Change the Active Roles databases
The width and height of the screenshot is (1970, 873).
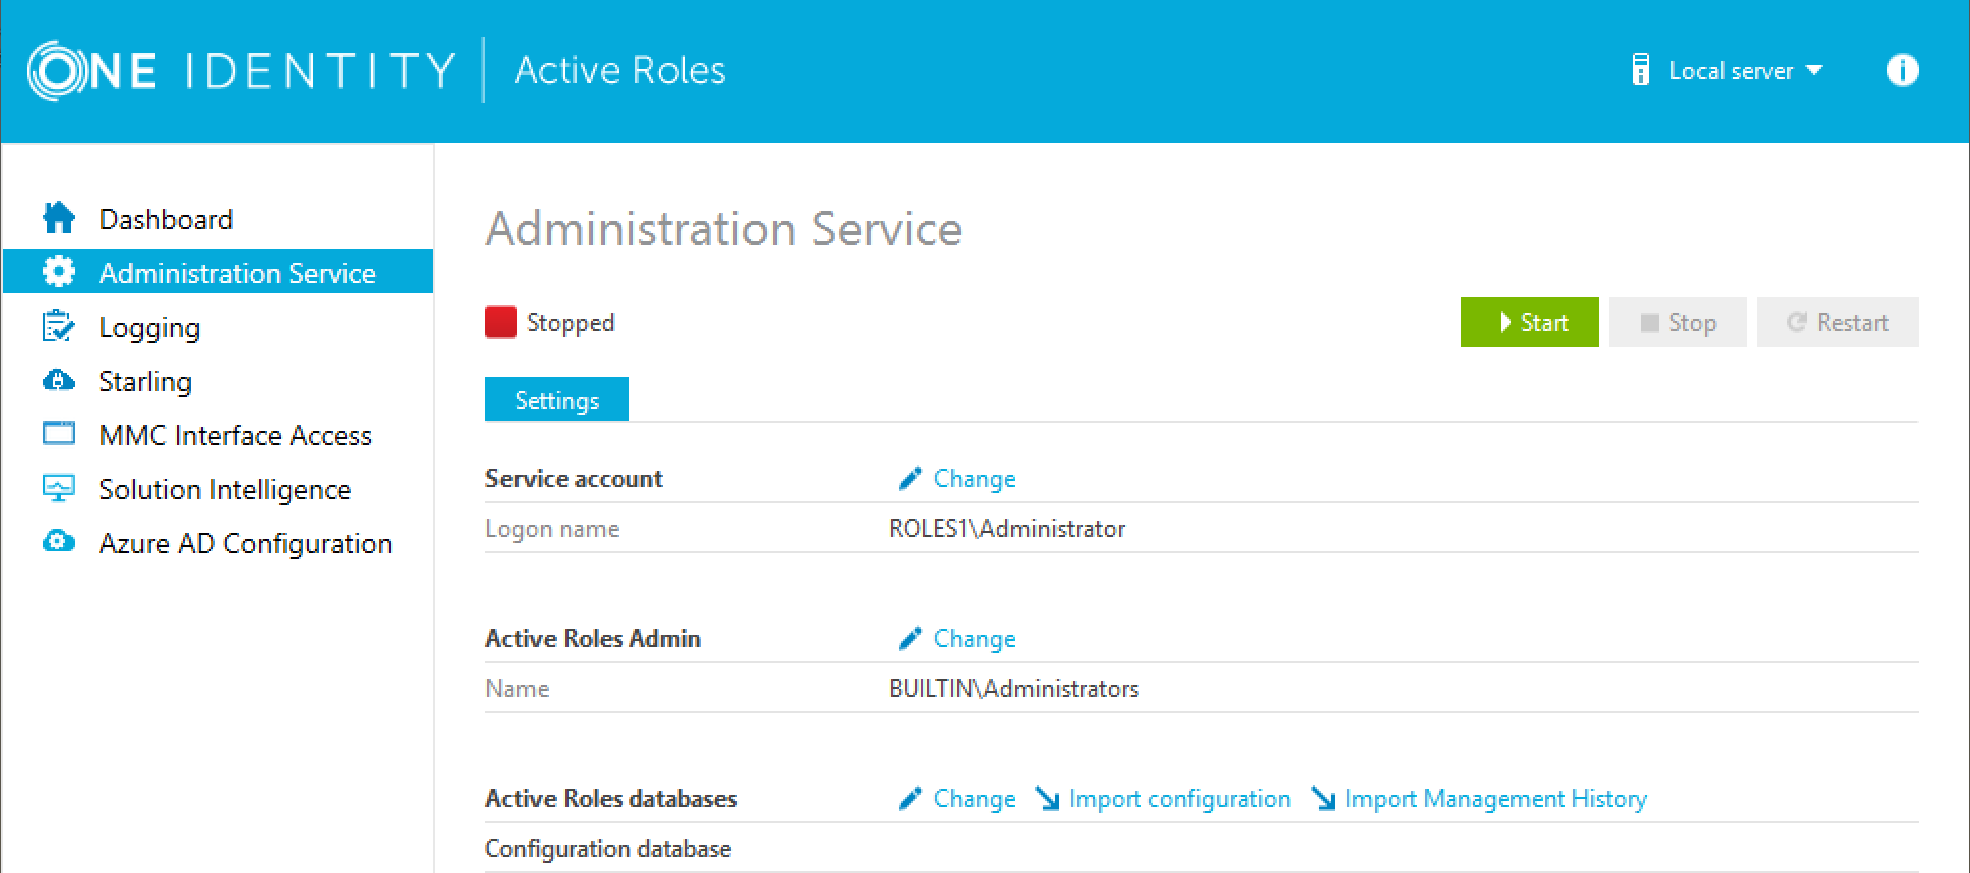974,799
